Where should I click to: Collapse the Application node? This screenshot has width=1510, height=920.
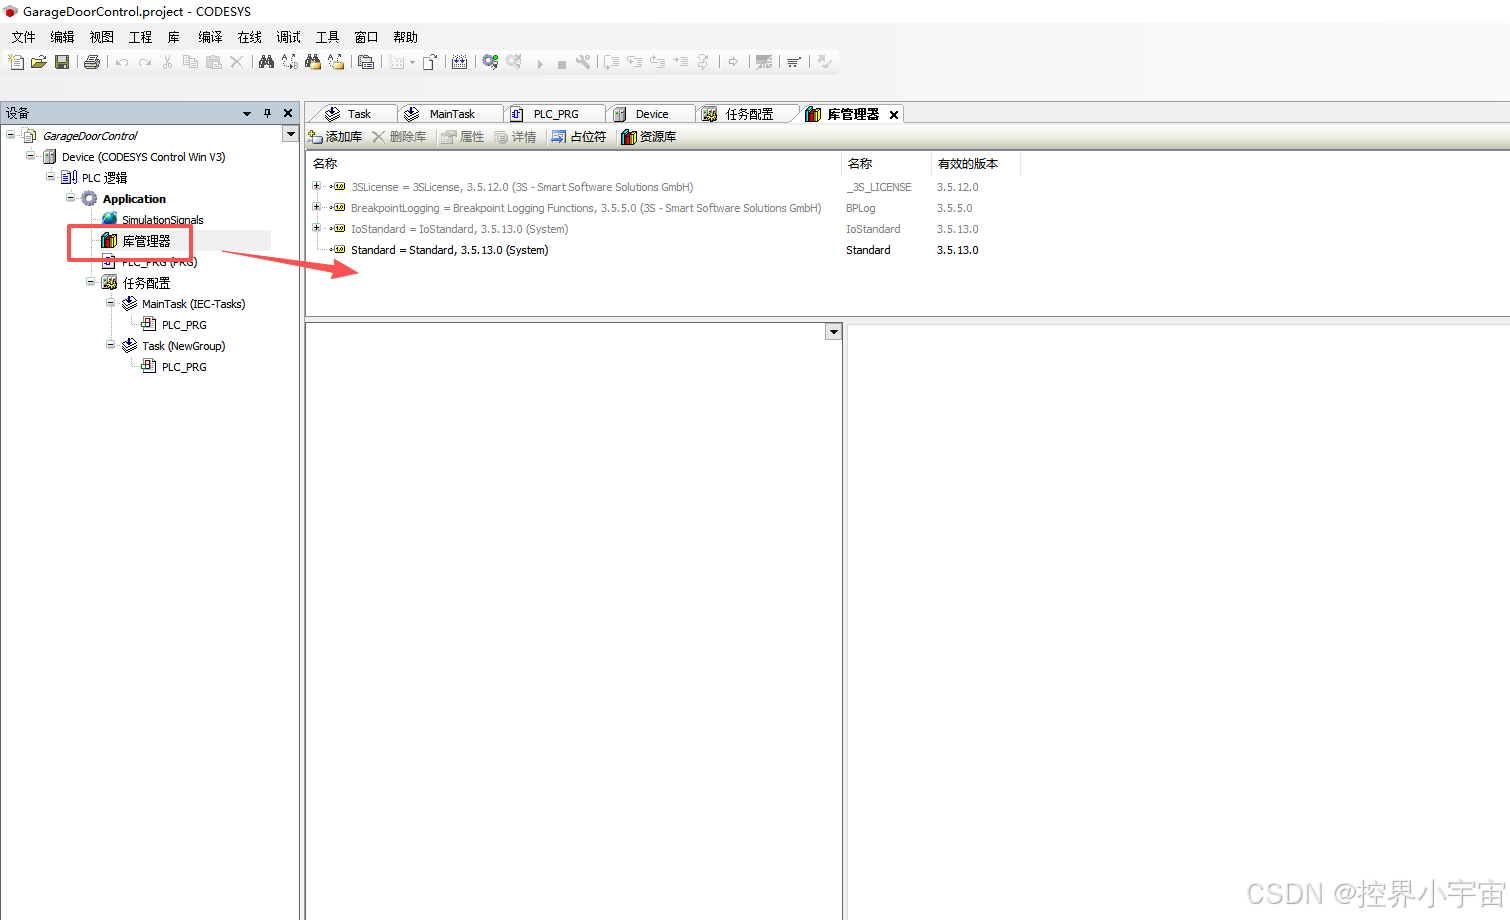click(70, 197)
